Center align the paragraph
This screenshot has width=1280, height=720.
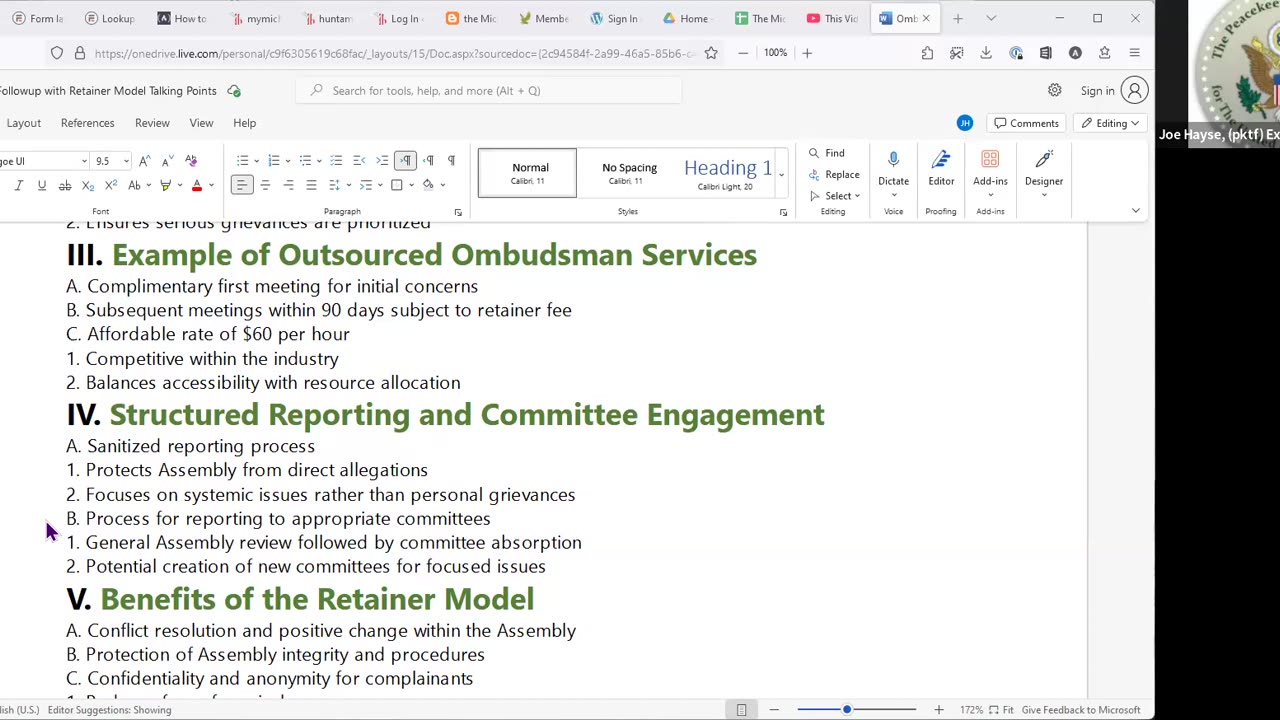[x=265, y=185]
